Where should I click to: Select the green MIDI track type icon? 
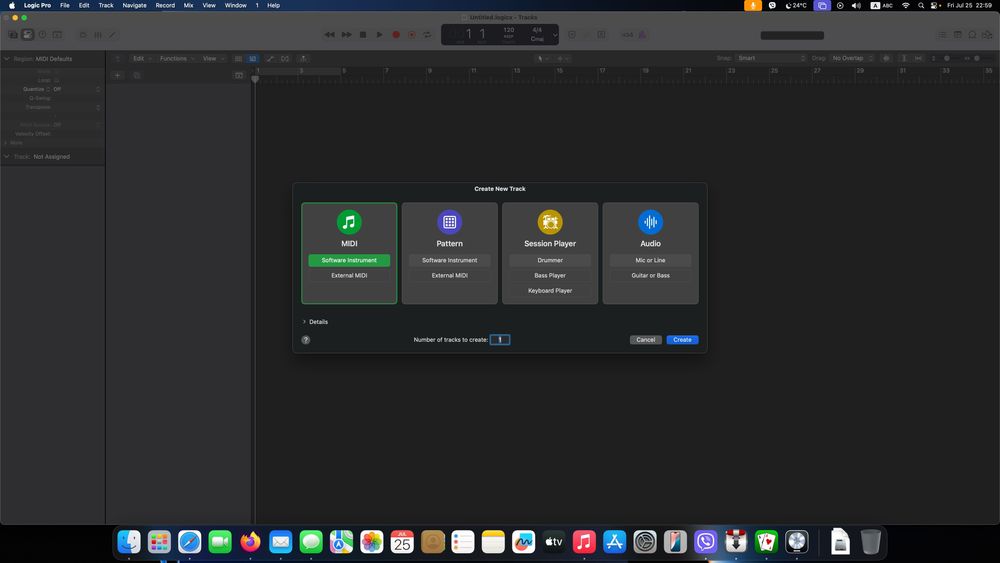tap(349, 222)
